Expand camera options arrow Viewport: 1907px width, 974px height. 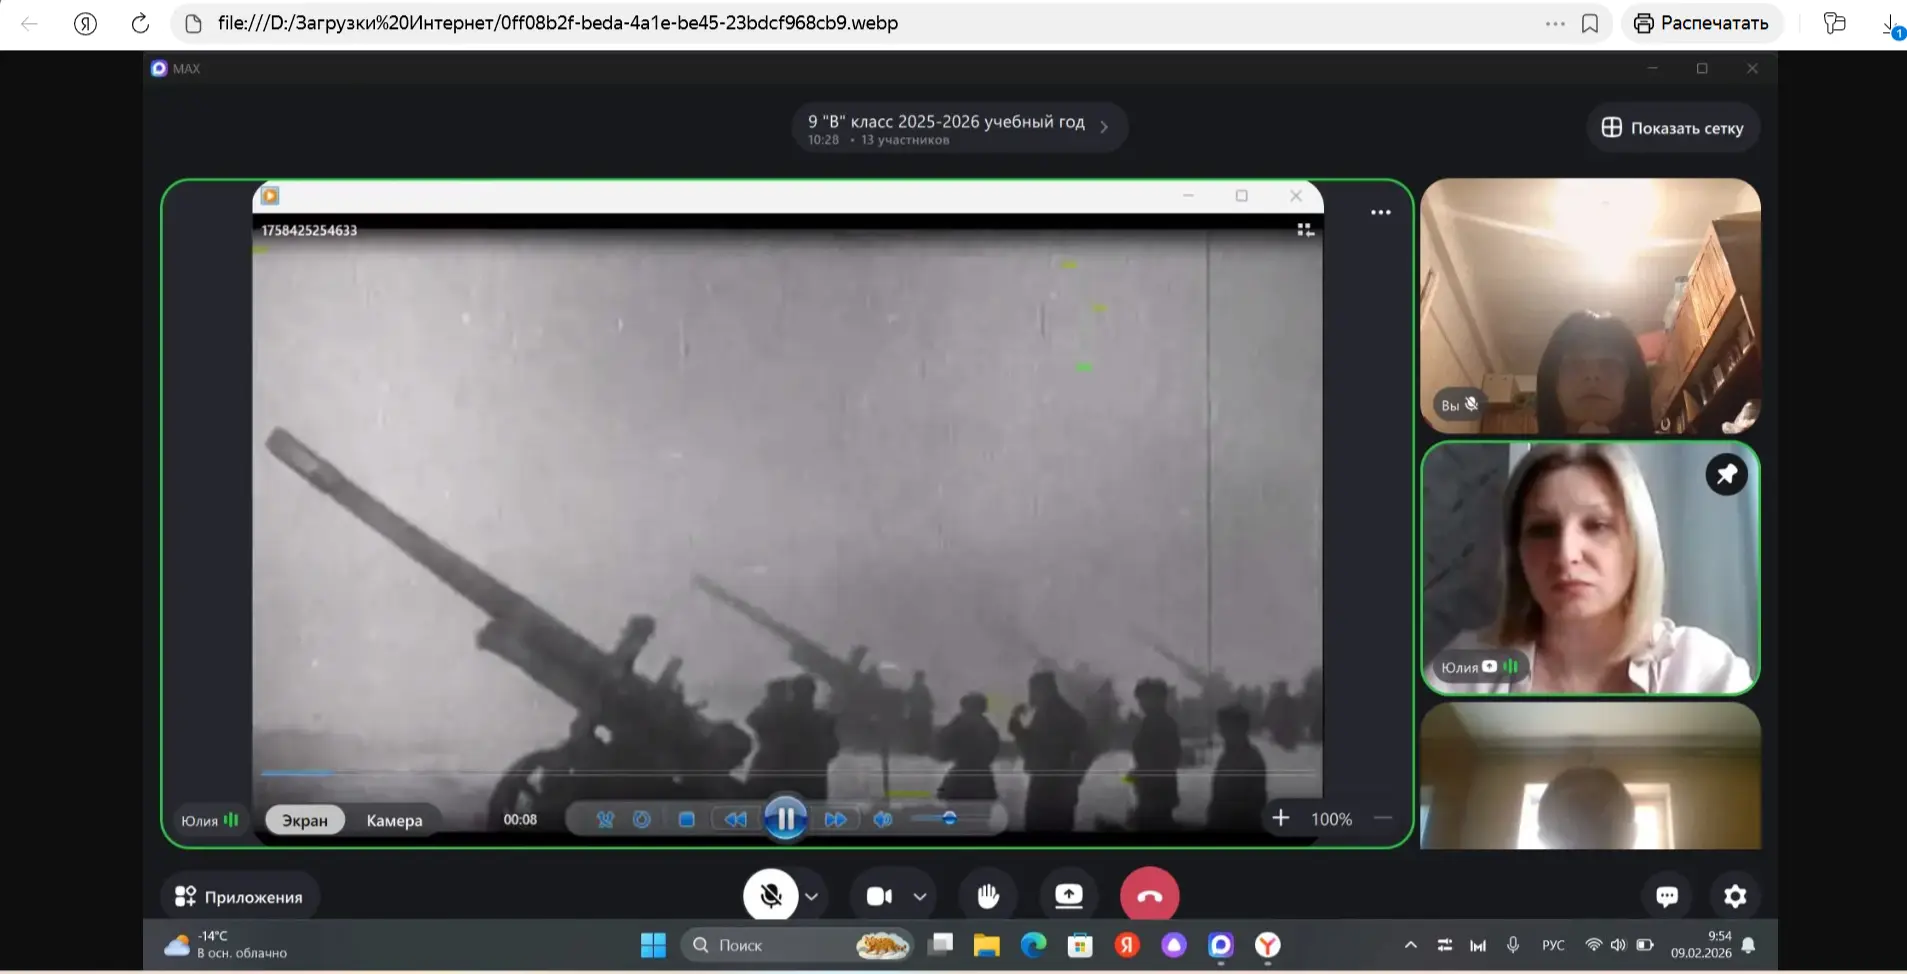click(x=920, y=896)
